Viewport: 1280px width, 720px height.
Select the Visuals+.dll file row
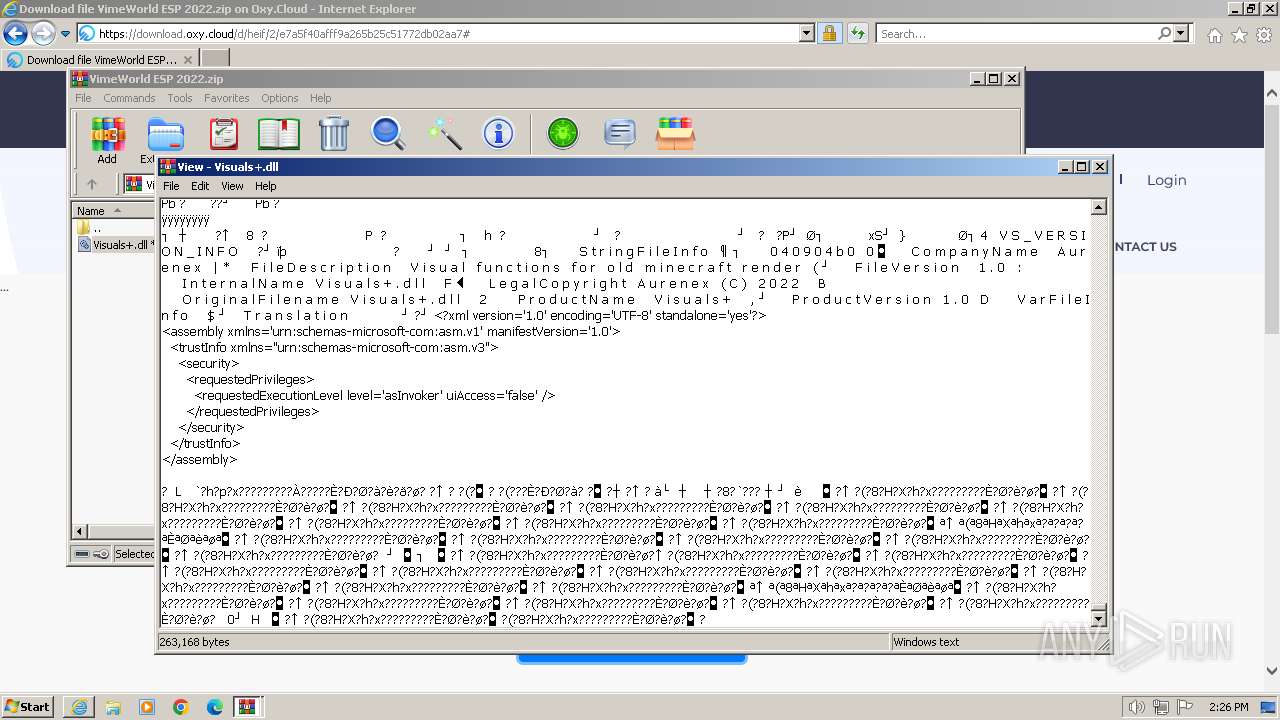[115, 245]
